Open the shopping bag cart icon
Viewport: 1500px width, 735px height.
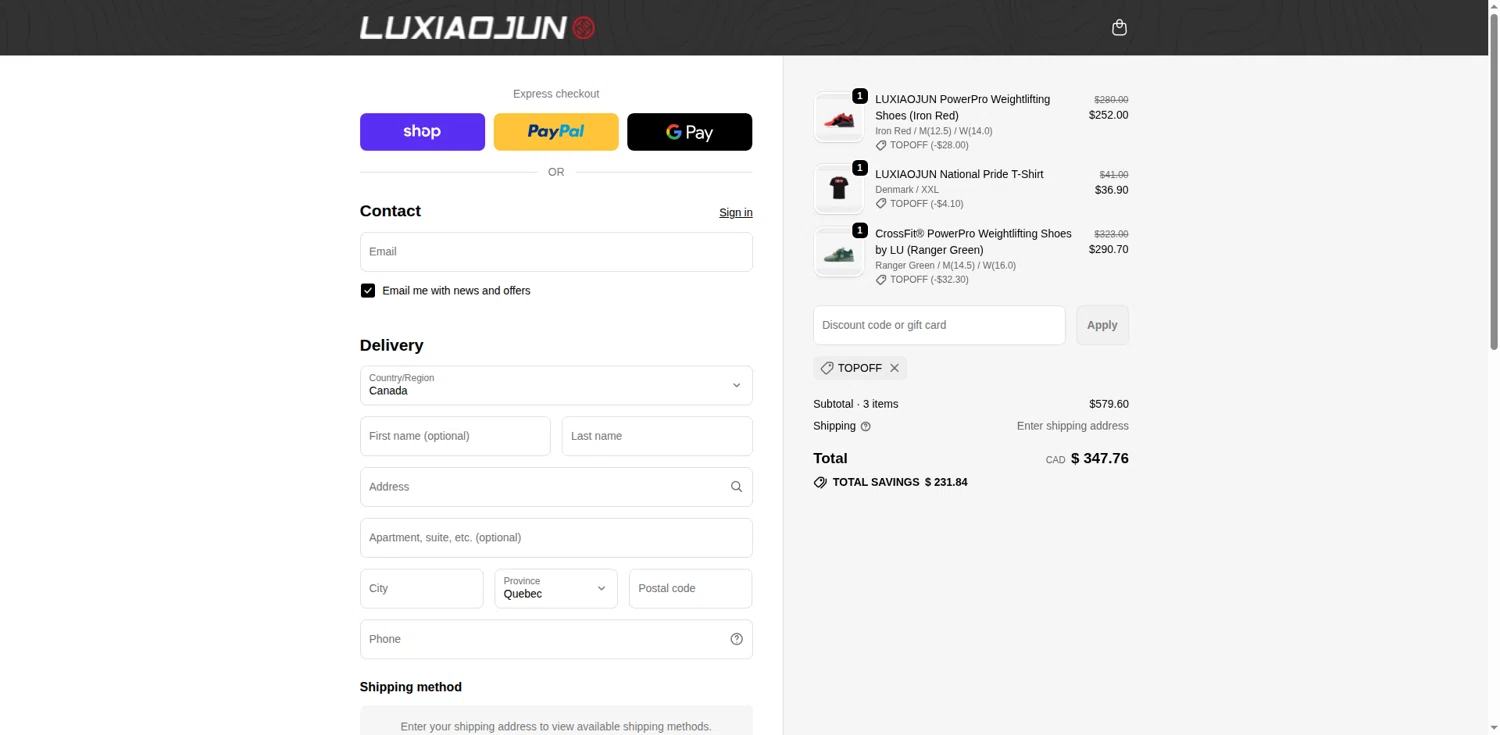[x=1119, y=27]
